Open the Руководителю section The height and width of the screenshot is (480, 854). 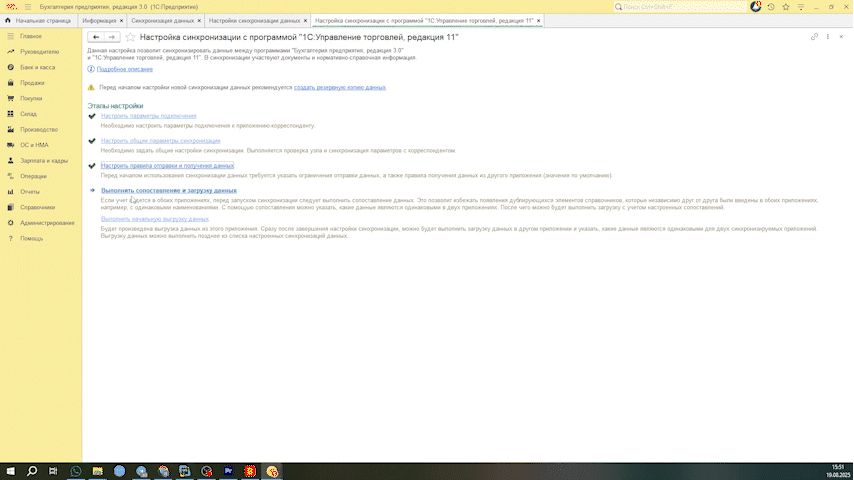pyautogui.click(x=41, y=52)
